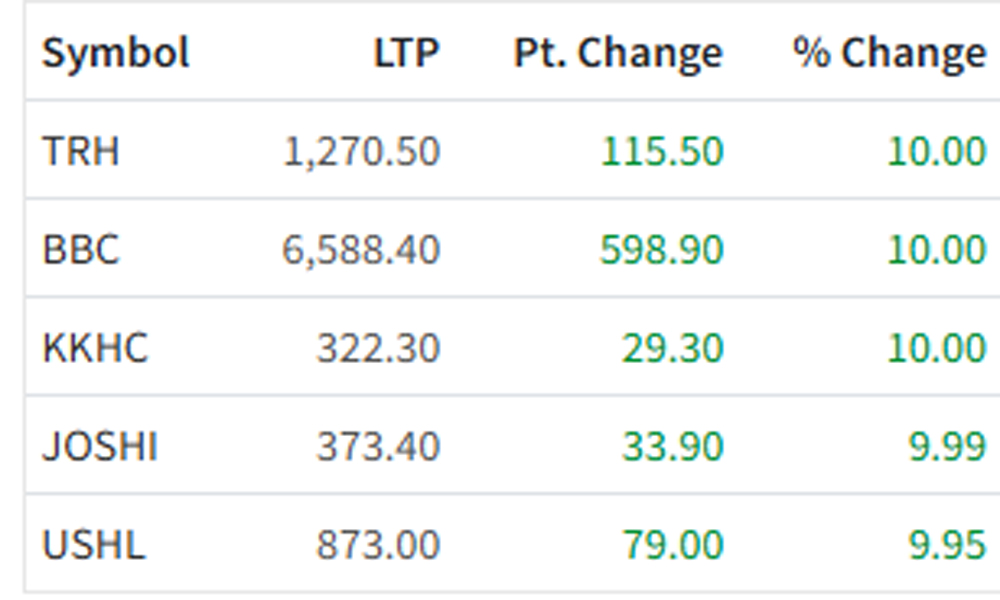Open the USHL stock symbol
Image resolution: width=1000 pixels, height=600 pixels.
pyautogui.click(x=94, y=545)
